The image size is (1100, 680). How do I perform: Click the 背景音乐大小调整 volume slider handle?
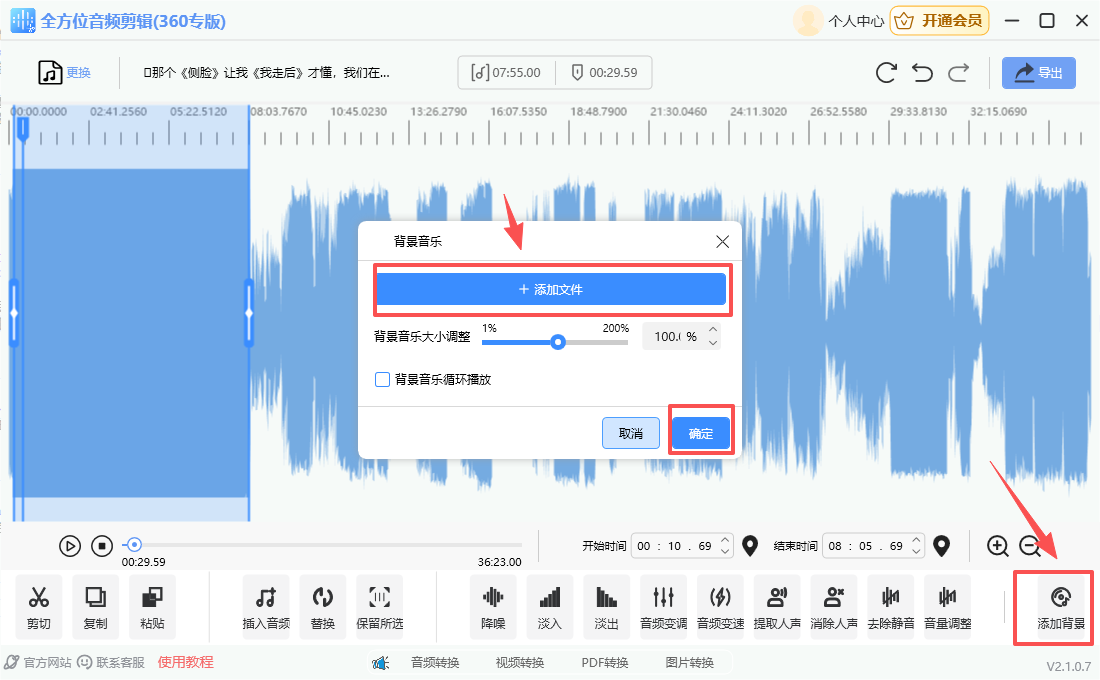pyautogui.click(x=558, y=342)
